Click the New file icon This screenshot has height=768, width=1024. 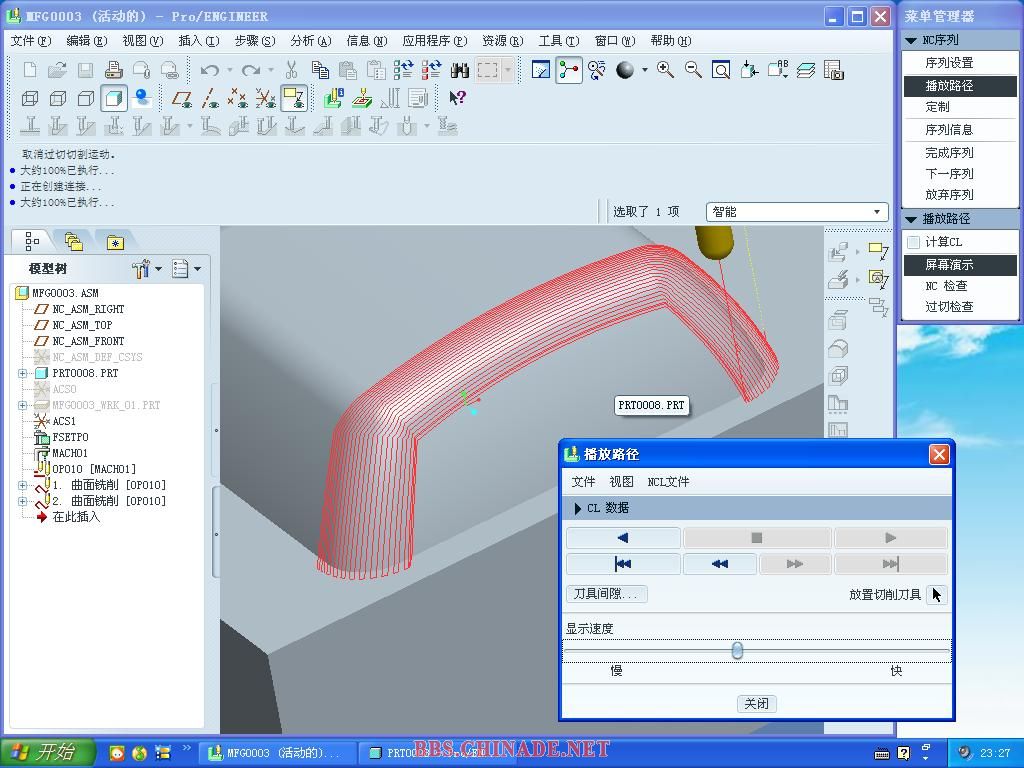[x=29, y=69]
